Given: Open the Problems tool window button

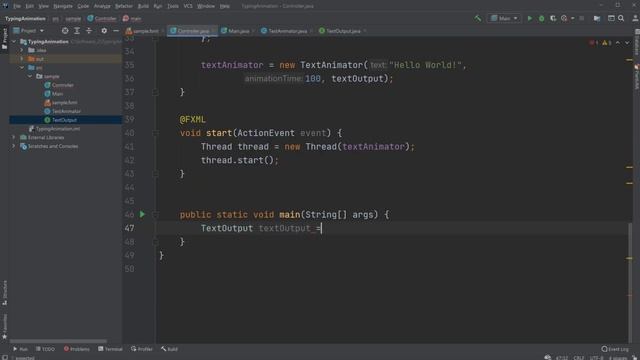Looking at the screenshot, I should pyautogui.click(x=76, y=349).
